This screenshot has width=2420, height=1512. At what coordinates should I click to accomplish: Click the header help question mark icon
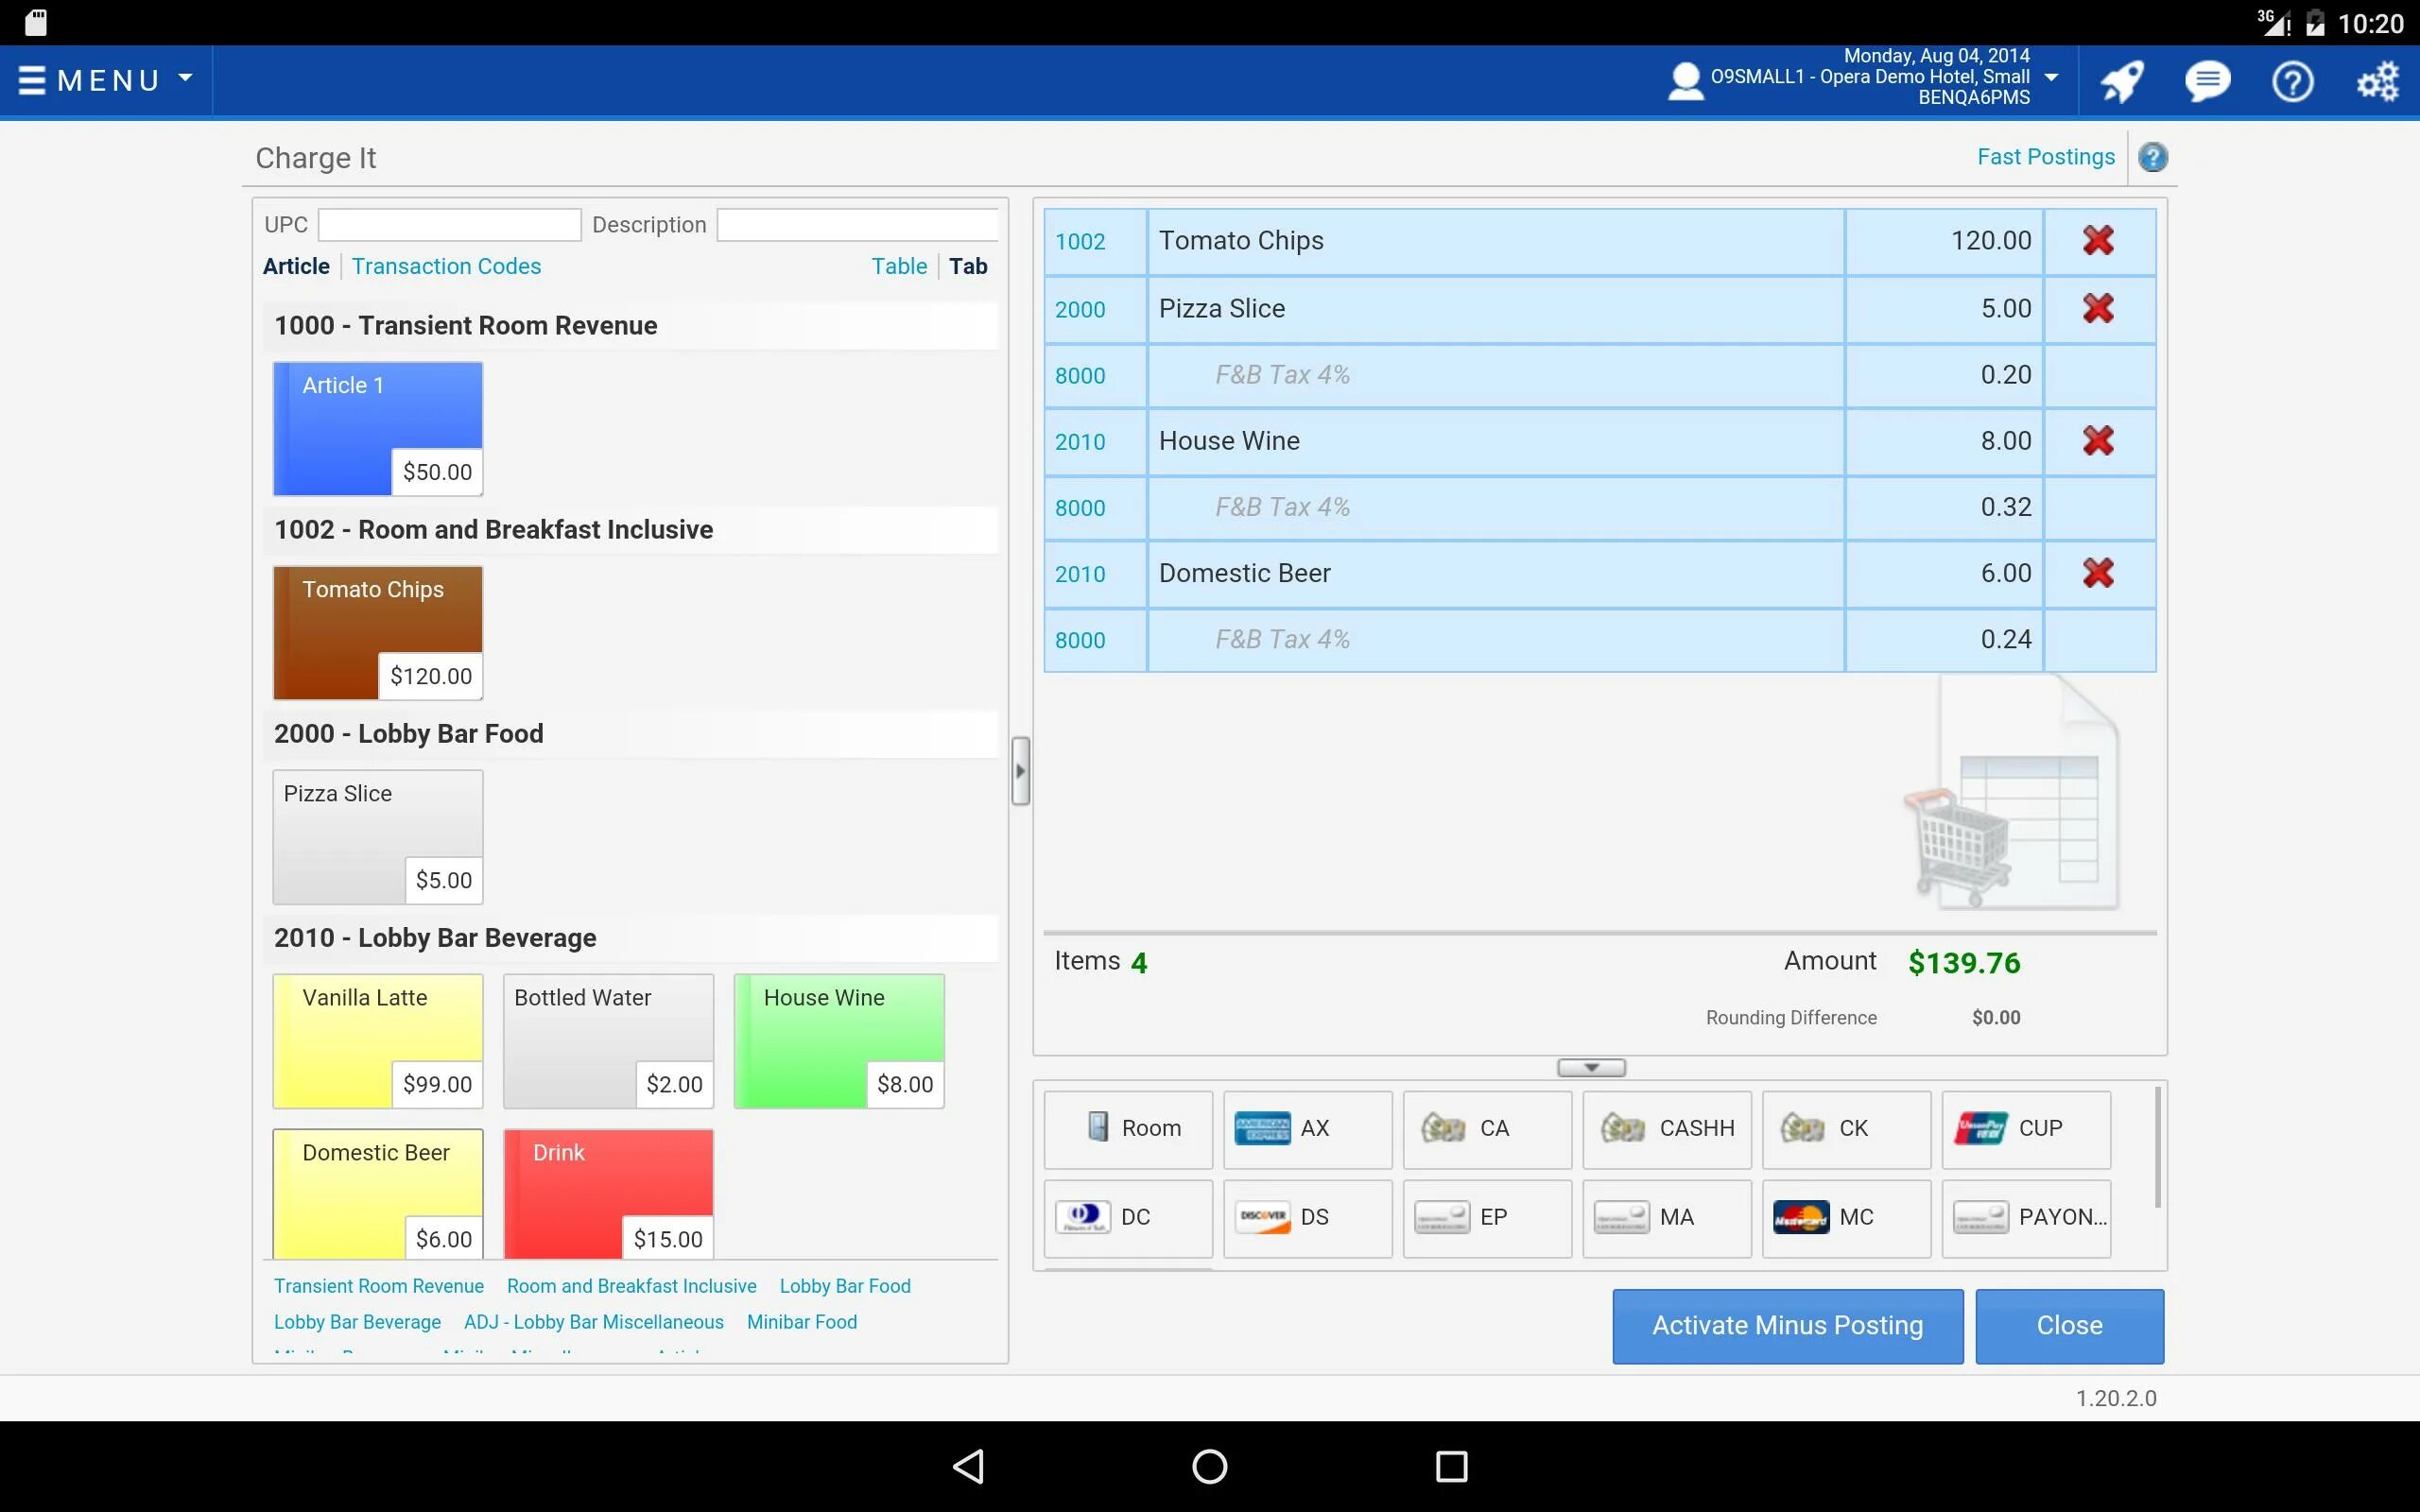[x=2291, y=81]
